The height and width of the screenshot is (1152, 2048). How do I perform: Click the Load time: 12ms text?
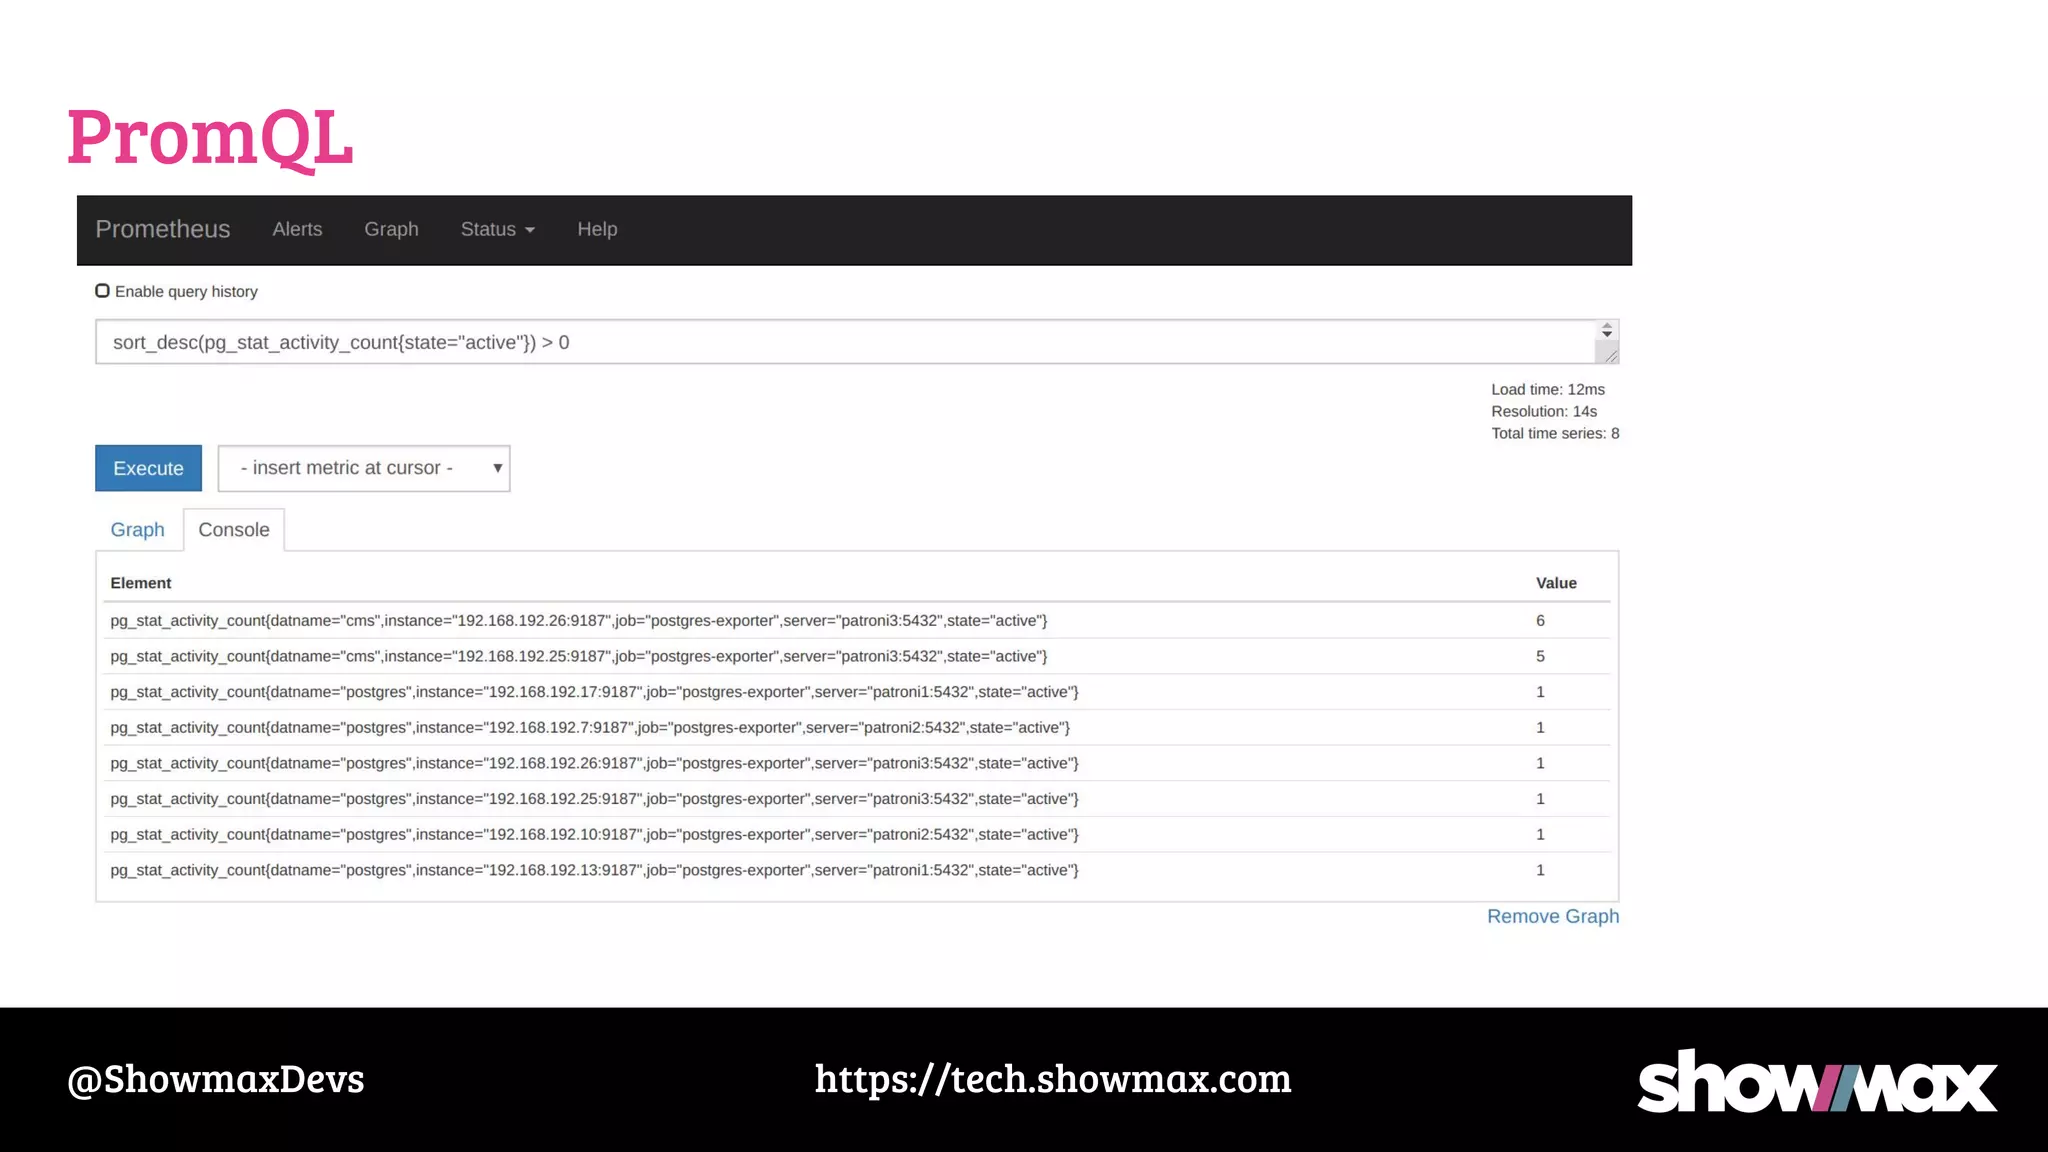(x=1548, y=389)
